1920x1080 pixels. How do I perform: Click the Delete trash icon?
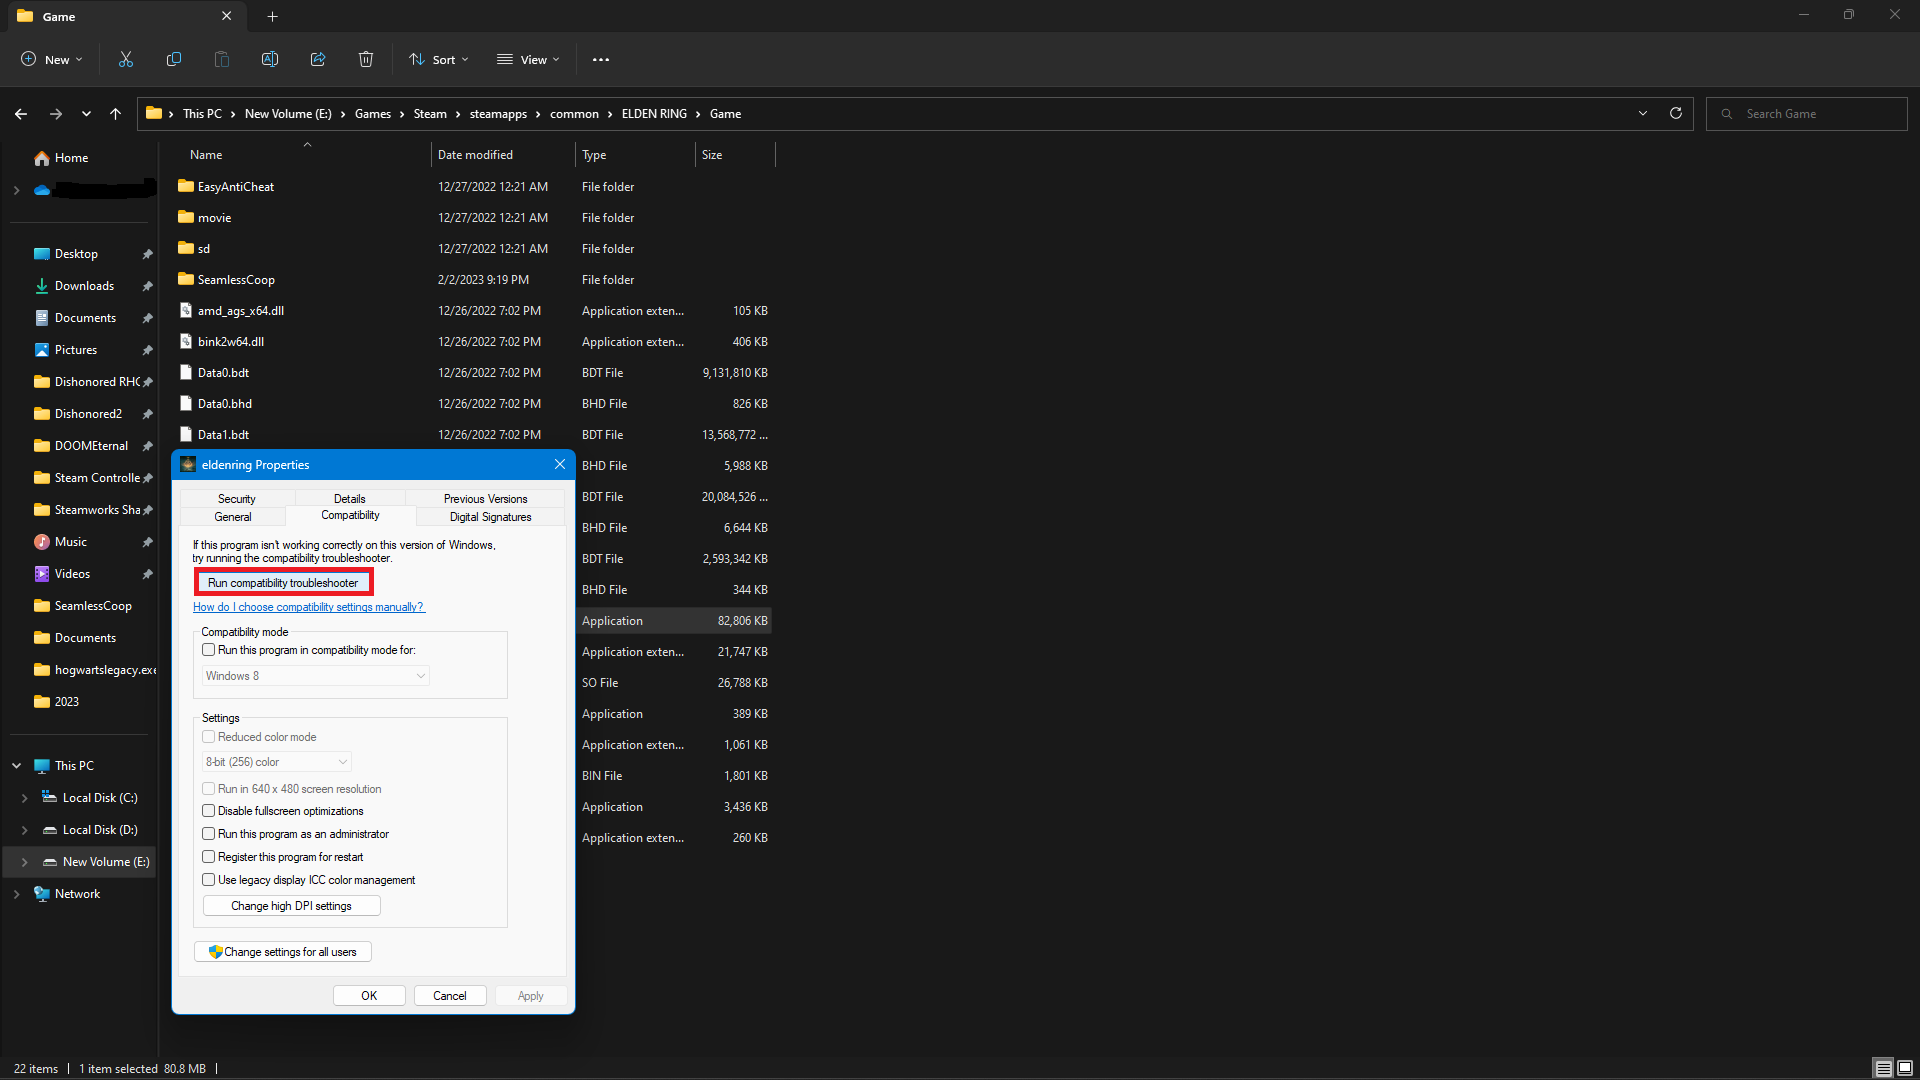tap(366, 60)
